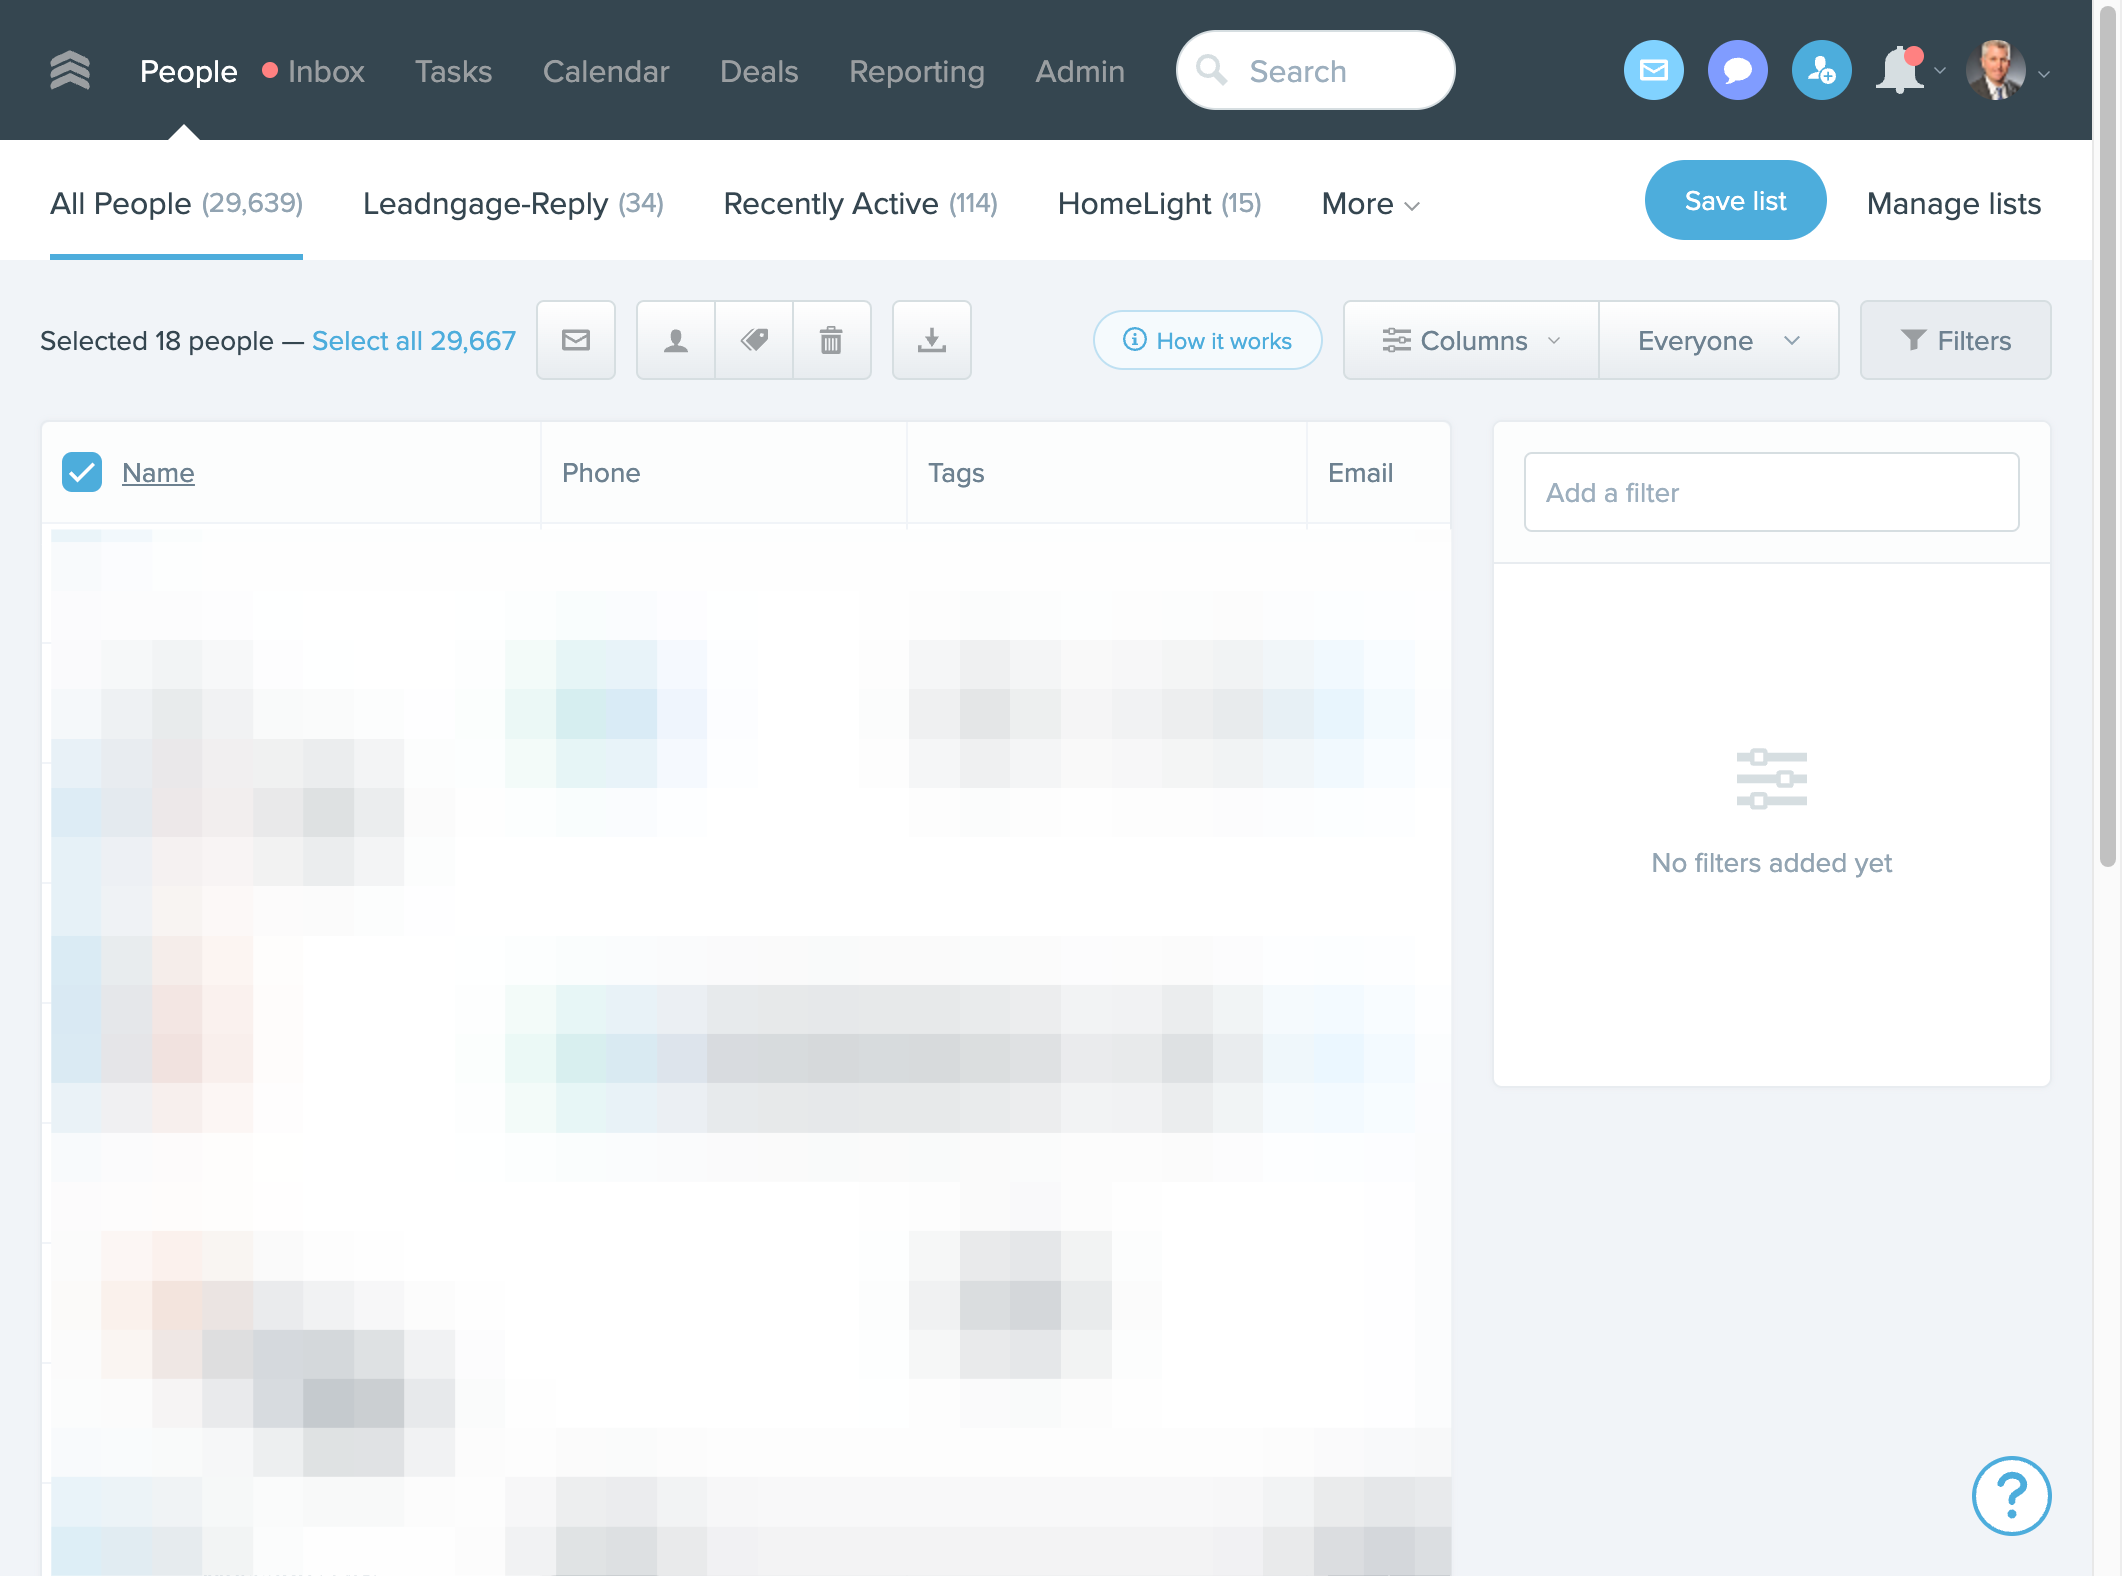This screenshot has height=1576, width=2122.
Task: Open the Columns dropdown
Action: coord(1471,340)
